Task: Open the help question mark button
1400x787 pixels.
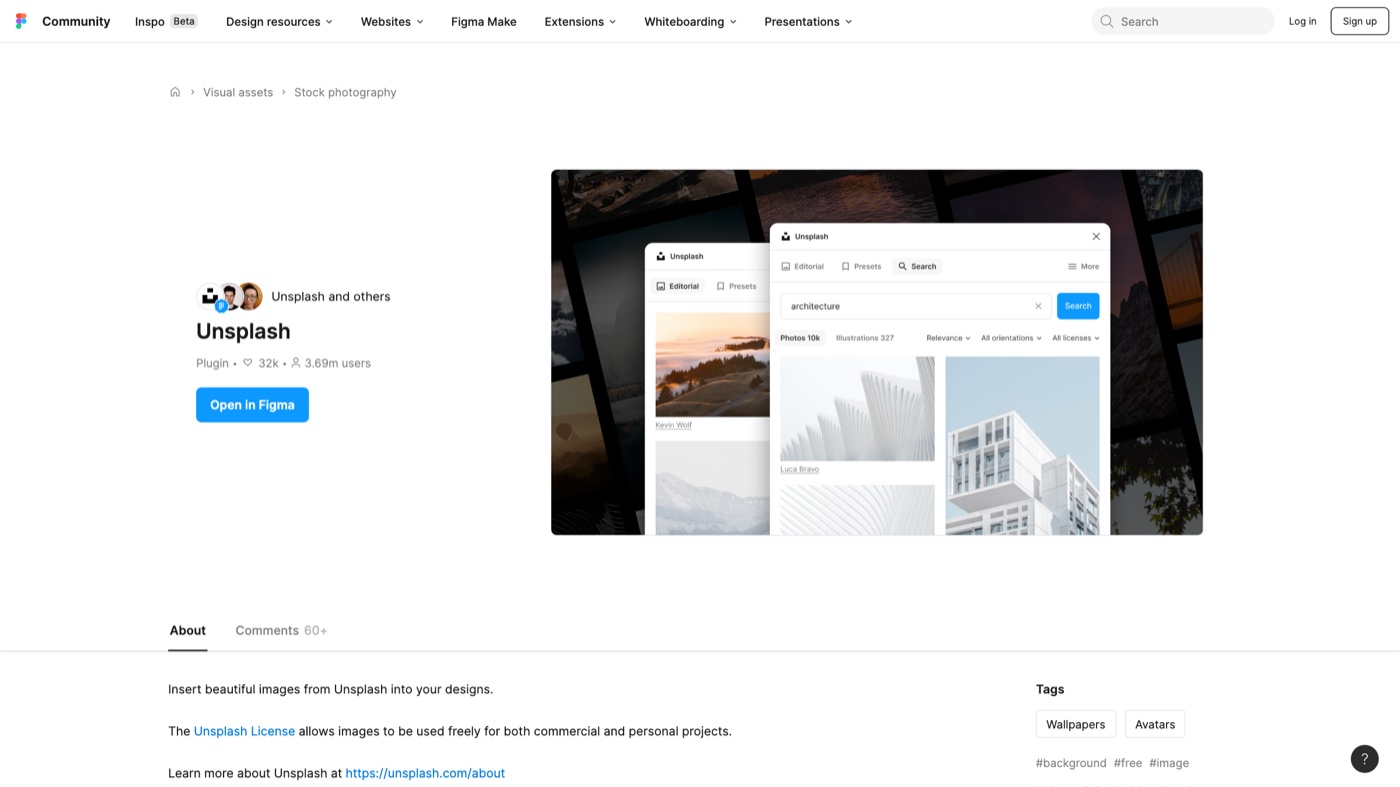Action: coord(1364,759)
